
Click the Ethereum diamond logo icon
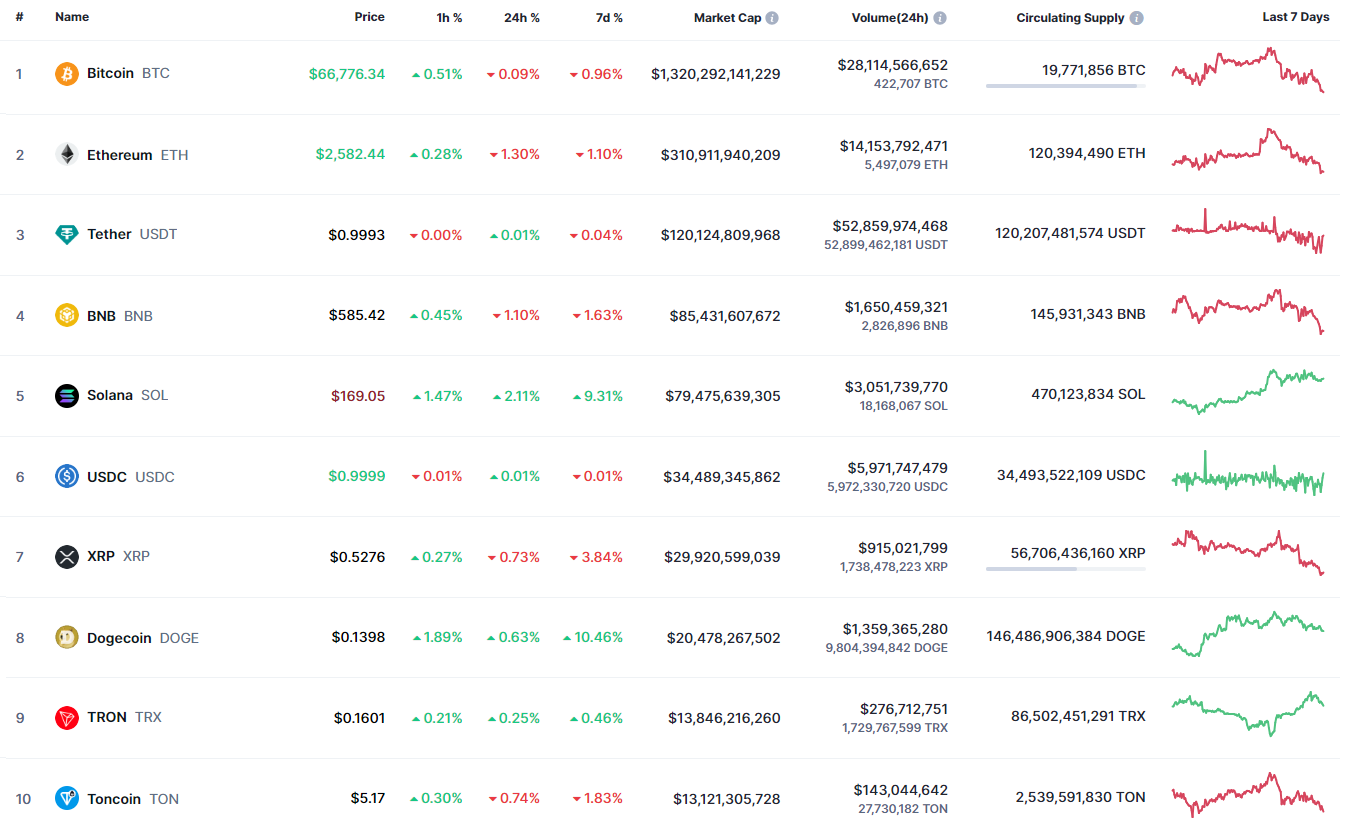pyautogui.click(x=67, y=155)
